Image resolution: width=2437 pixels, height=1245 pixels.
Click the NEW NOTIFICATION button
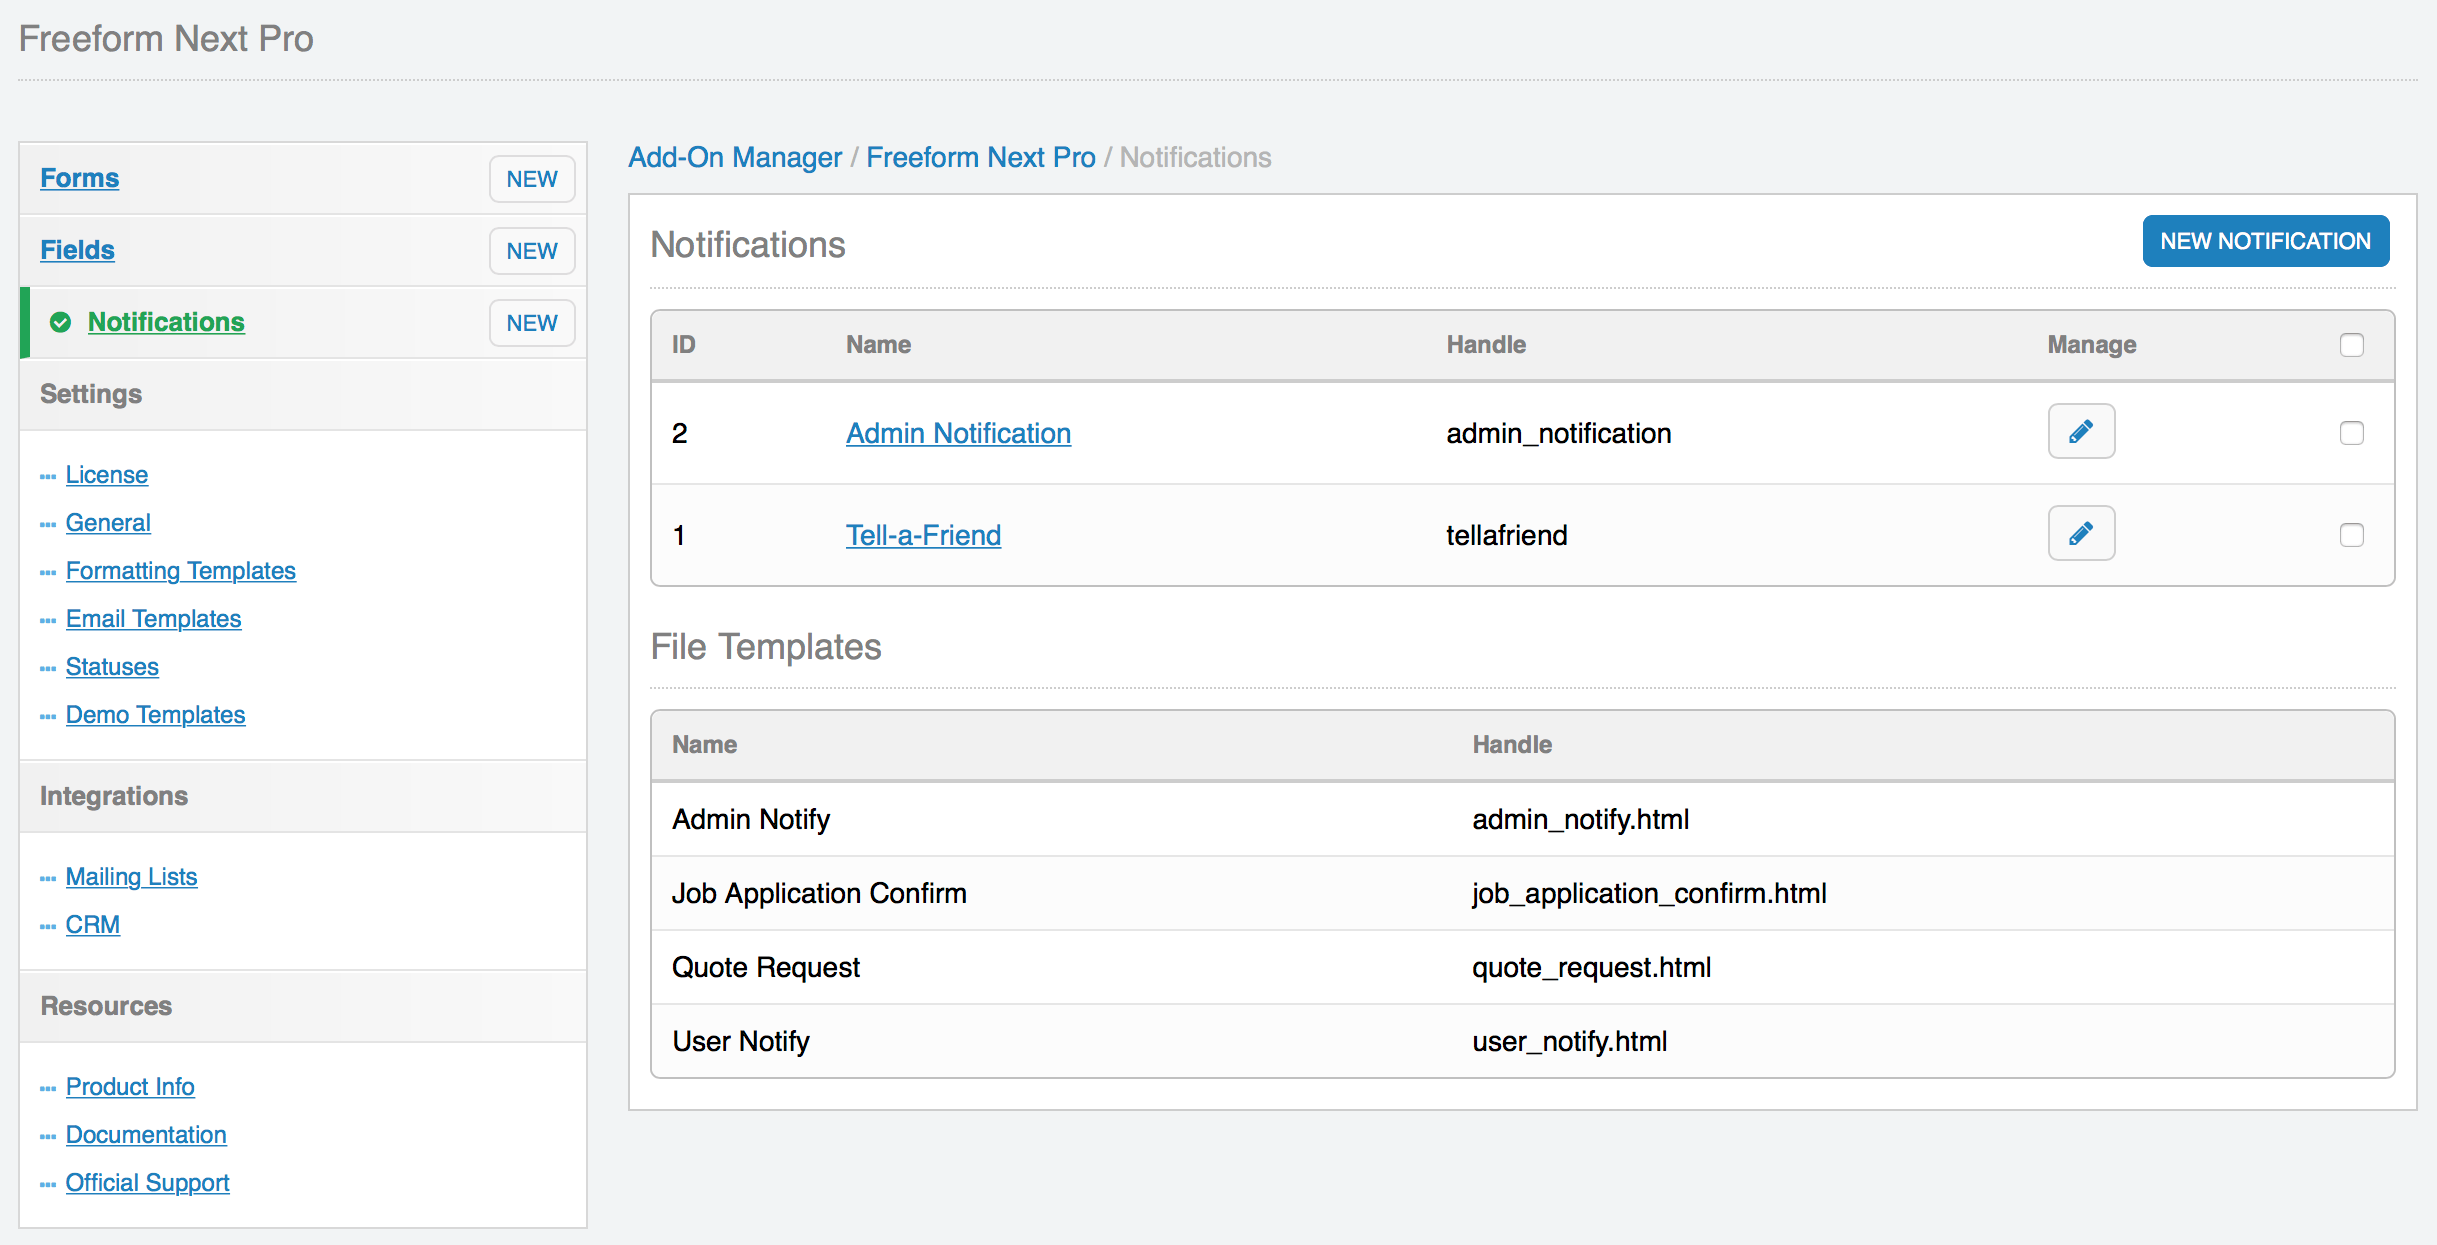click(x=2265, y=241)
